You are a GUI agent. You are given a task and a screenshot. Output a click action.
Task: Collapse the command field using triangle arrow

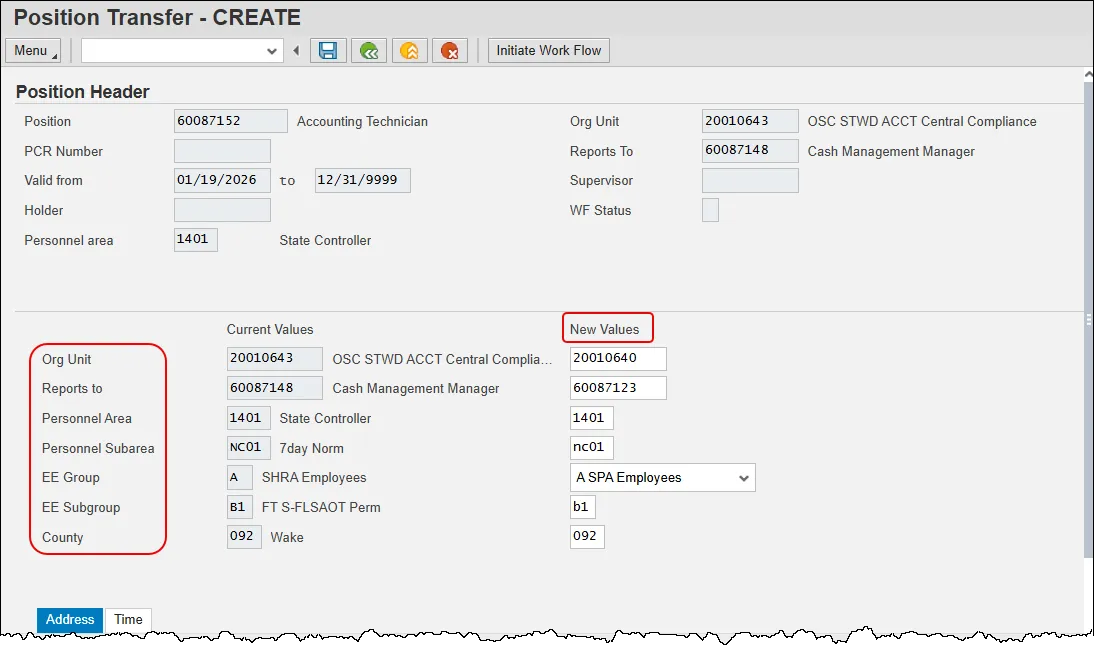pyautogui.click(x=296, y=51)
